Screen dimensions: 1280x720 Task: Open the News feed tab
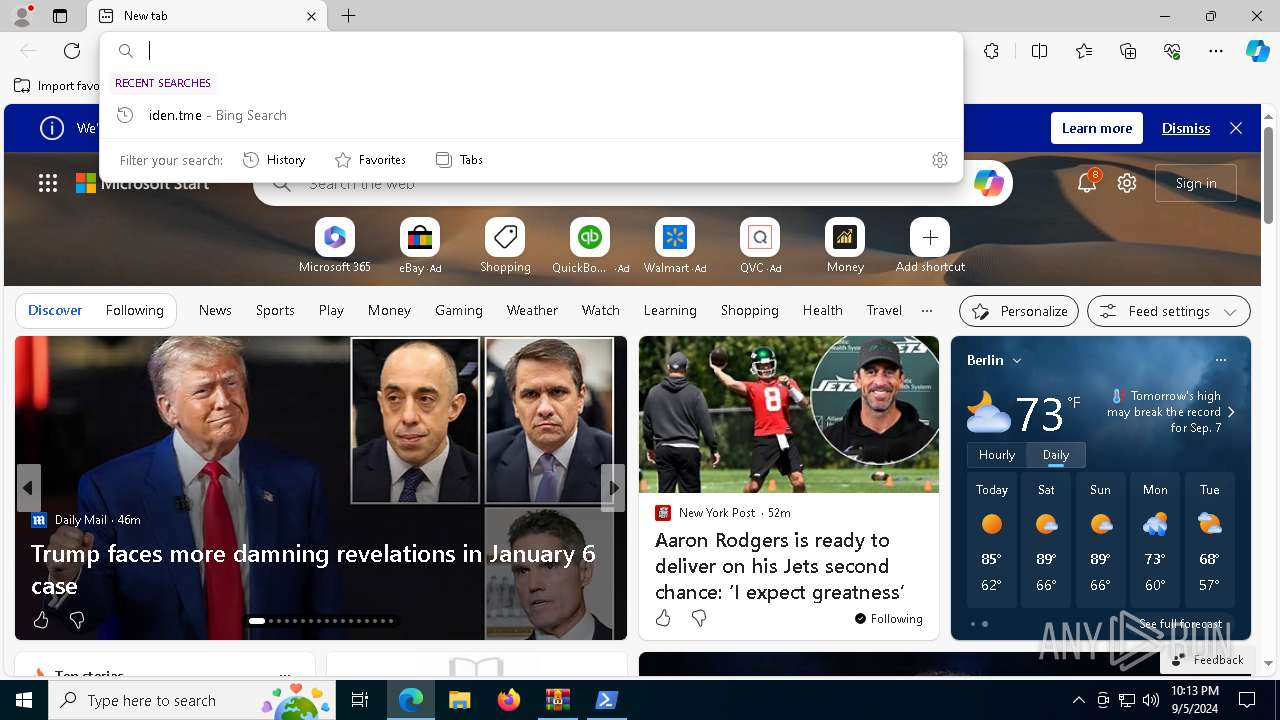point(215,310)
